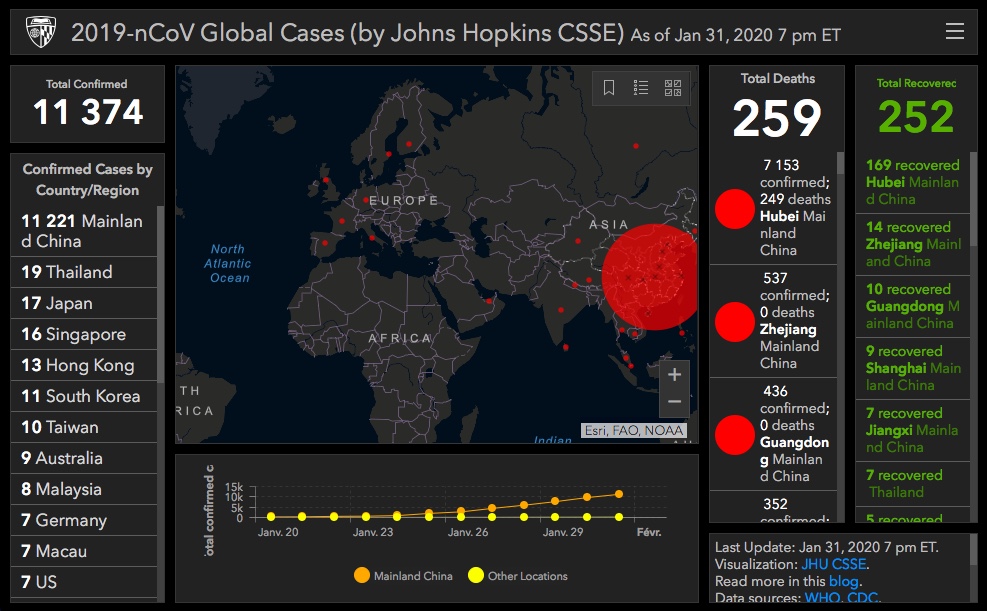987x611 pixels.
Task: Click the Total Recovered 252 figure
Action: [916, 116]
